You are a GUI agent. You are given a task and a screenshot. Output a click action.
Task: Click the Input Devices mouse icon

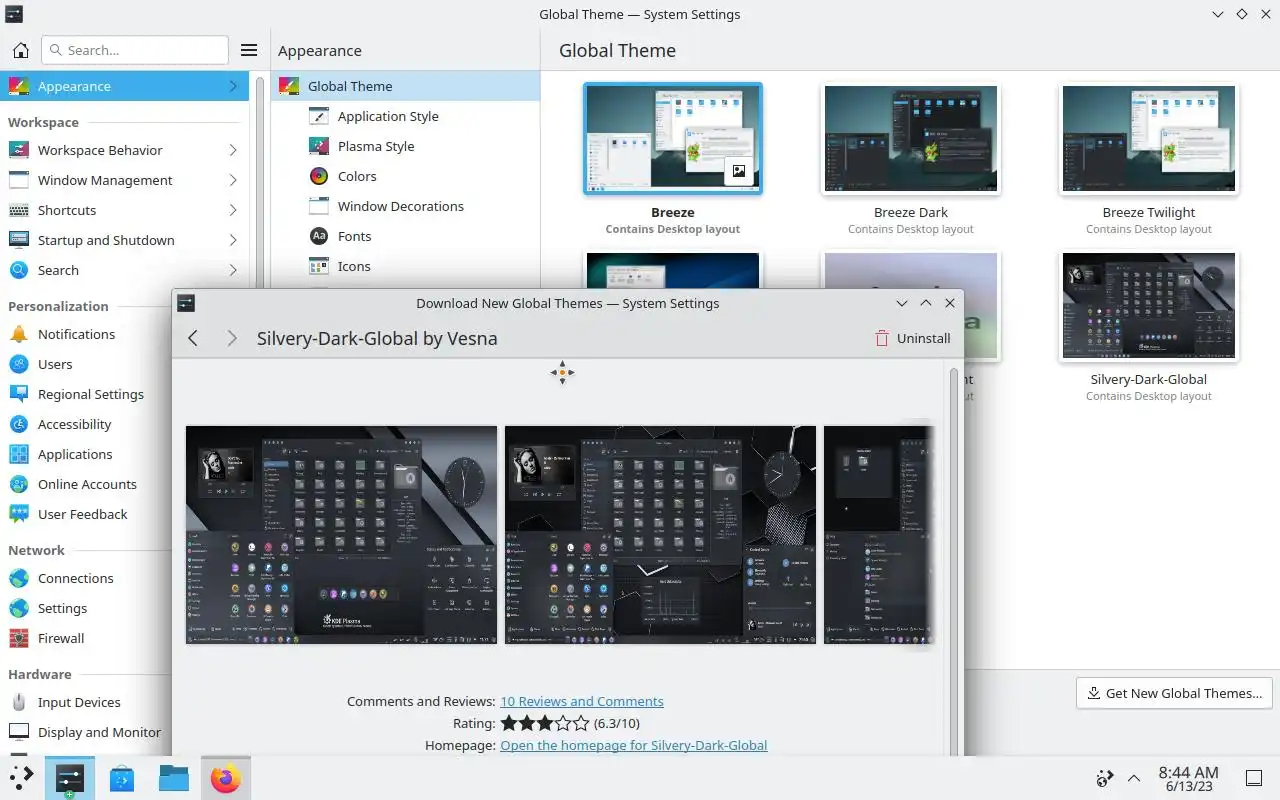click(x=19, y=702)
